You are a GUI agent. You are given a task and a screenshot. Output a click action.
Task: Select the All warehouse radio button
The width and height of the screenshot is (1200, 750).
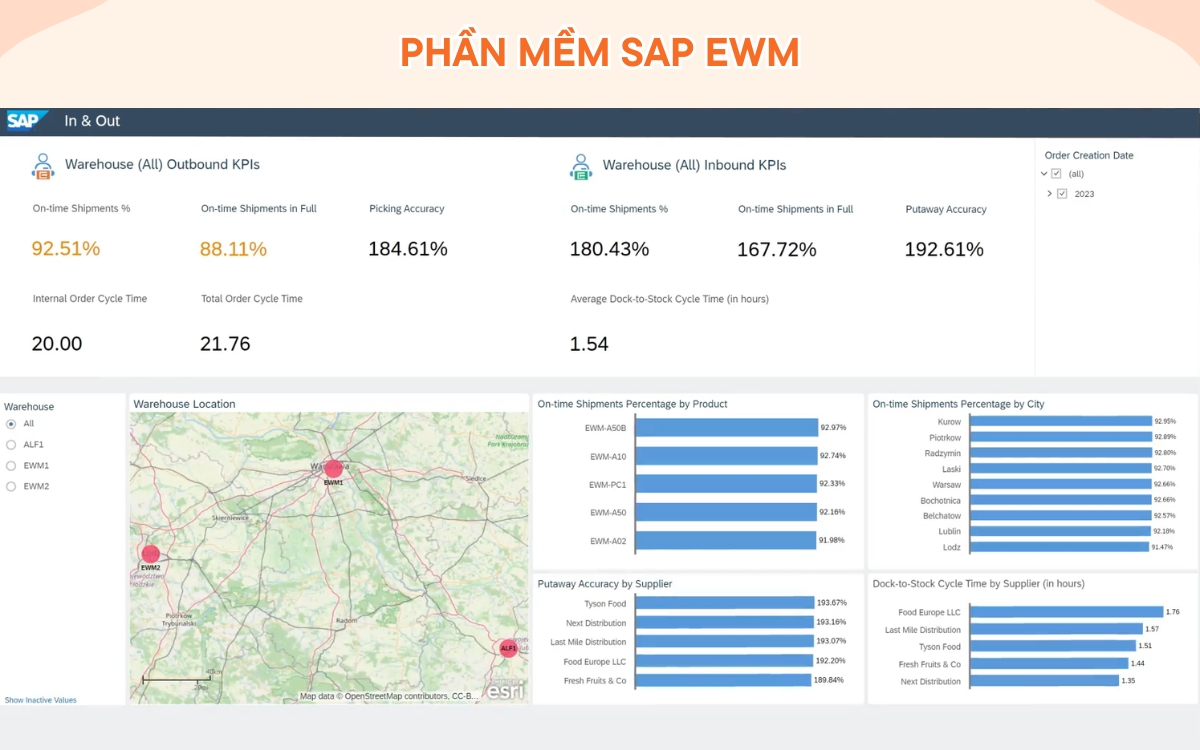coord(11,424)
